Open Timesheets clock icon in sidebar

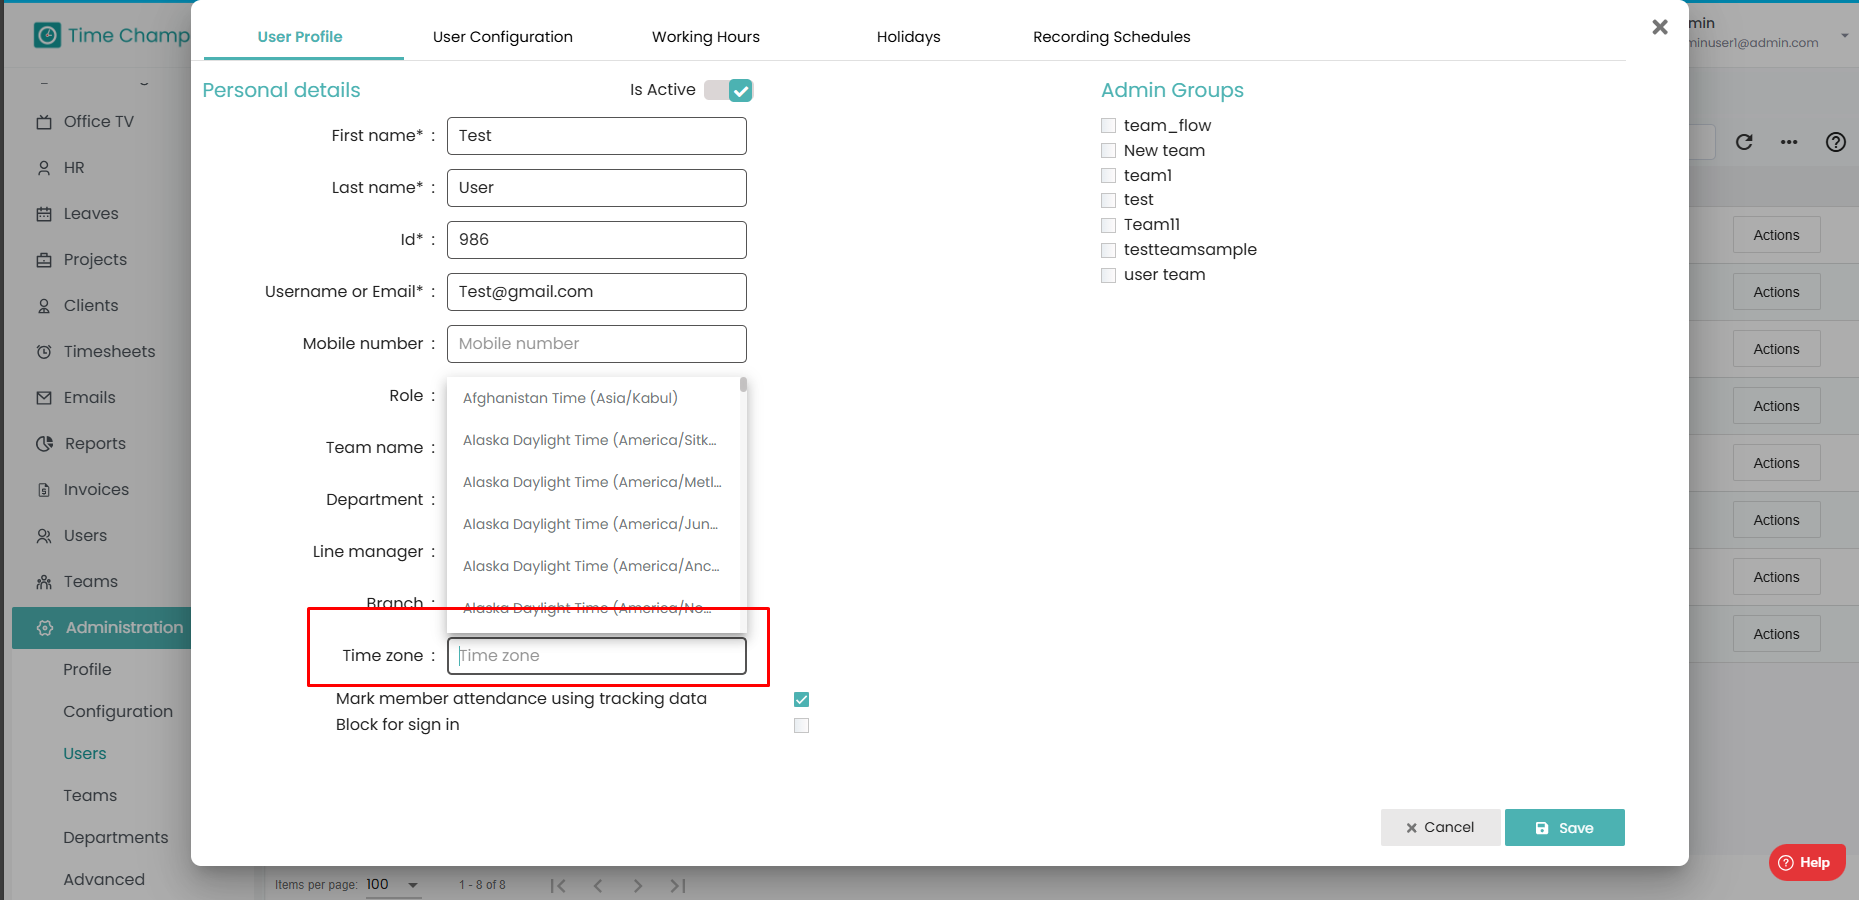tap(44, 352)
